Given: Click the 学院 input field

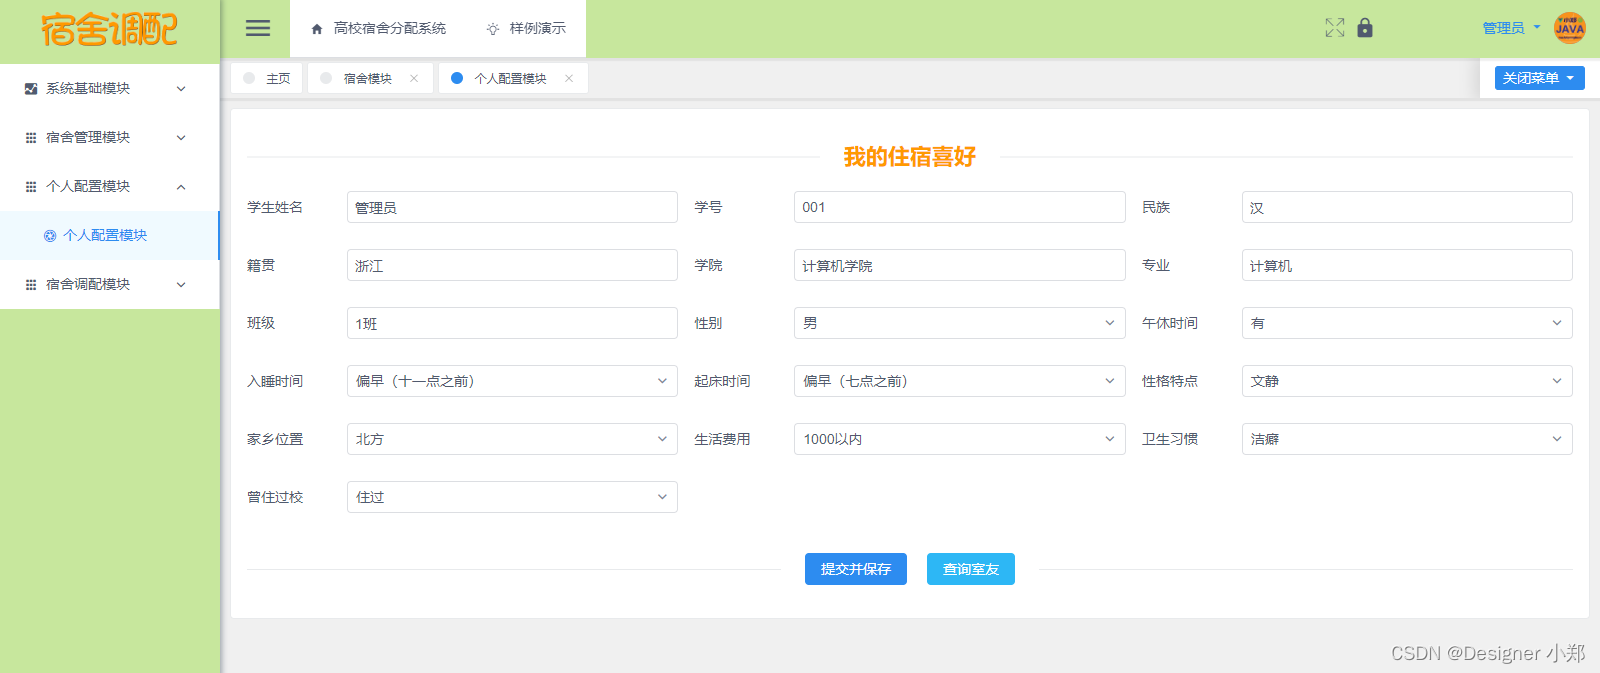Looking at the screenshot, I should coord(959,265).
